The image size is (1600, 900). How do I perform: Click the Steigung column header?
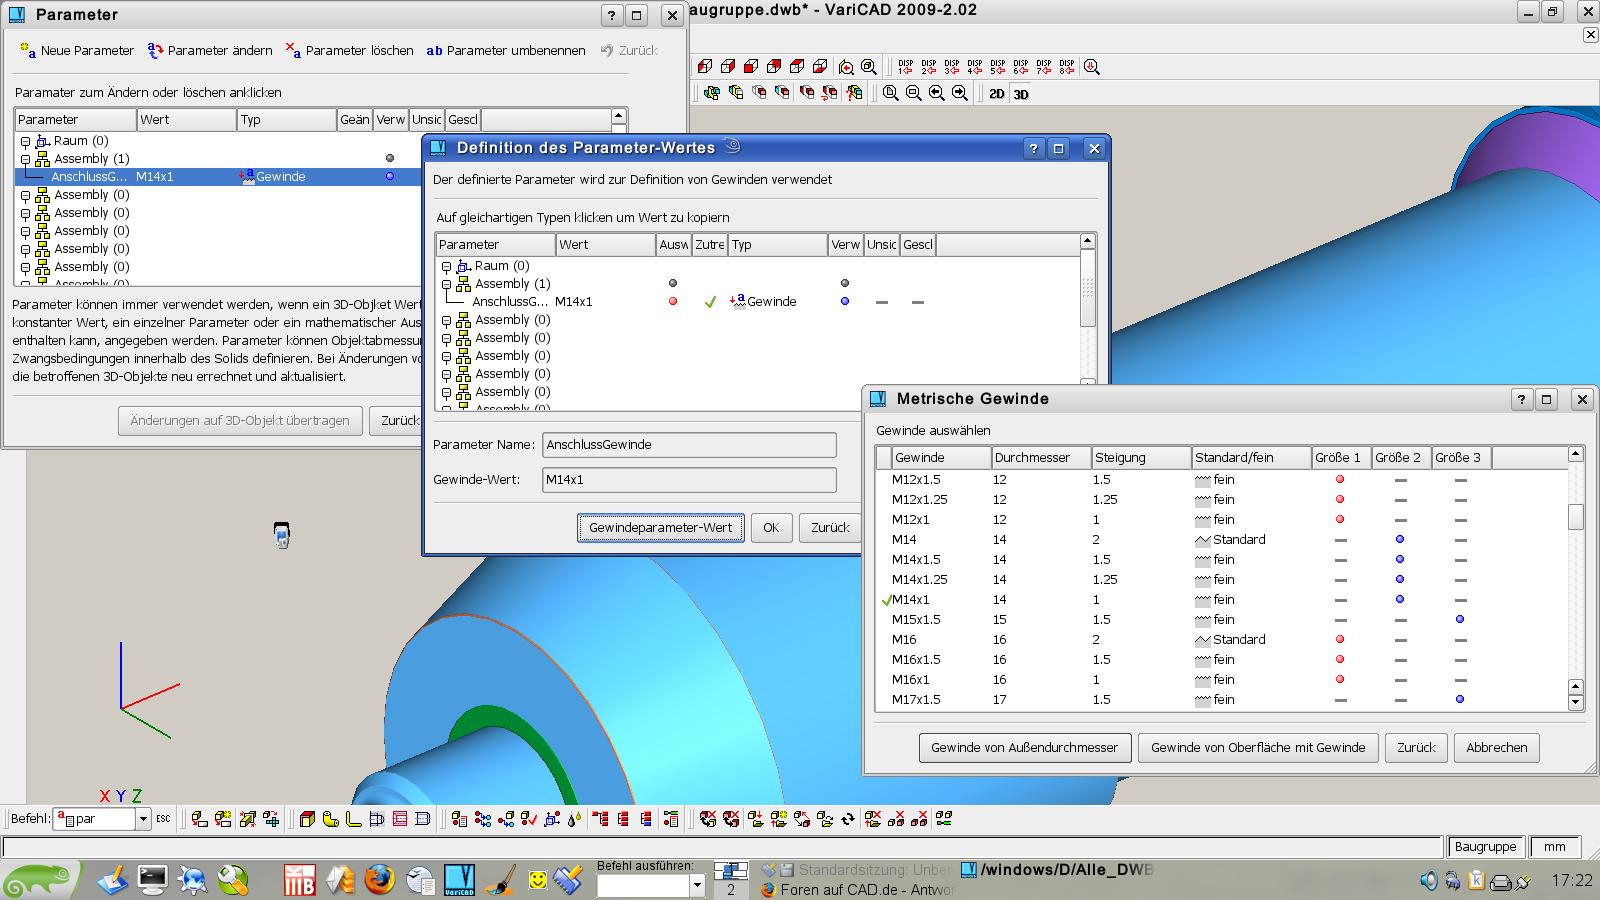pyautogui.click(x=1141, y=457)
